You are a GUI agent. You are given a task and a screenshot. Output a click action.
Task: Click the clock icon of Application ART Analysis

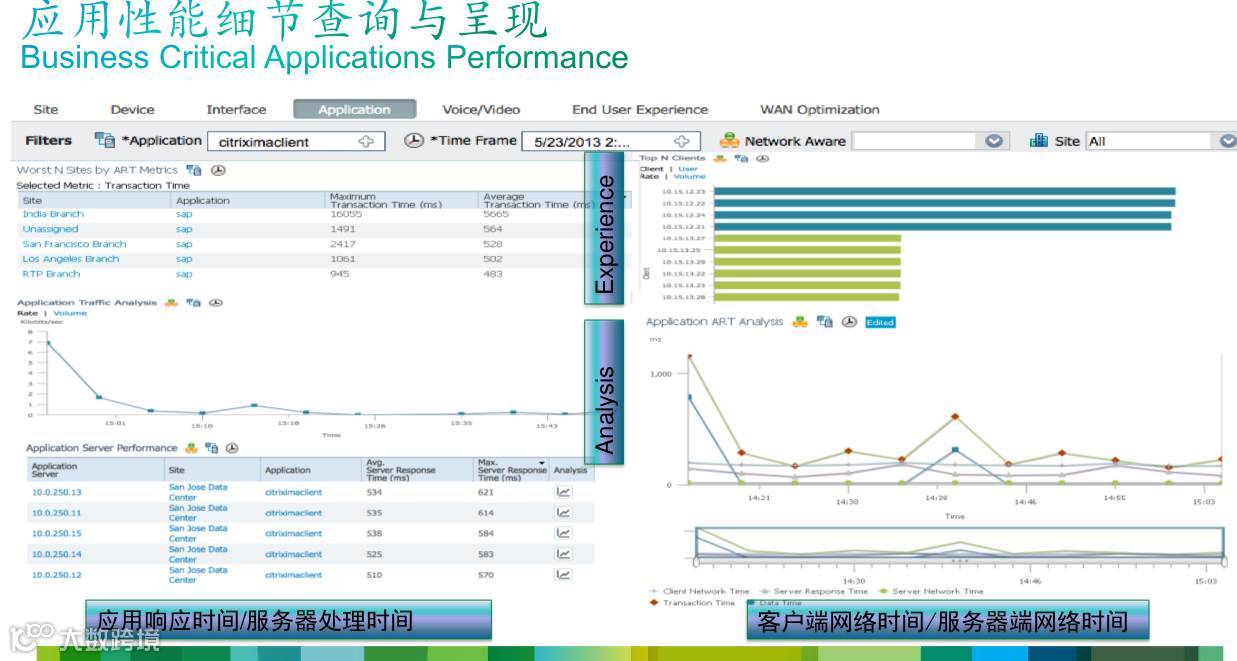pos(849,322)
